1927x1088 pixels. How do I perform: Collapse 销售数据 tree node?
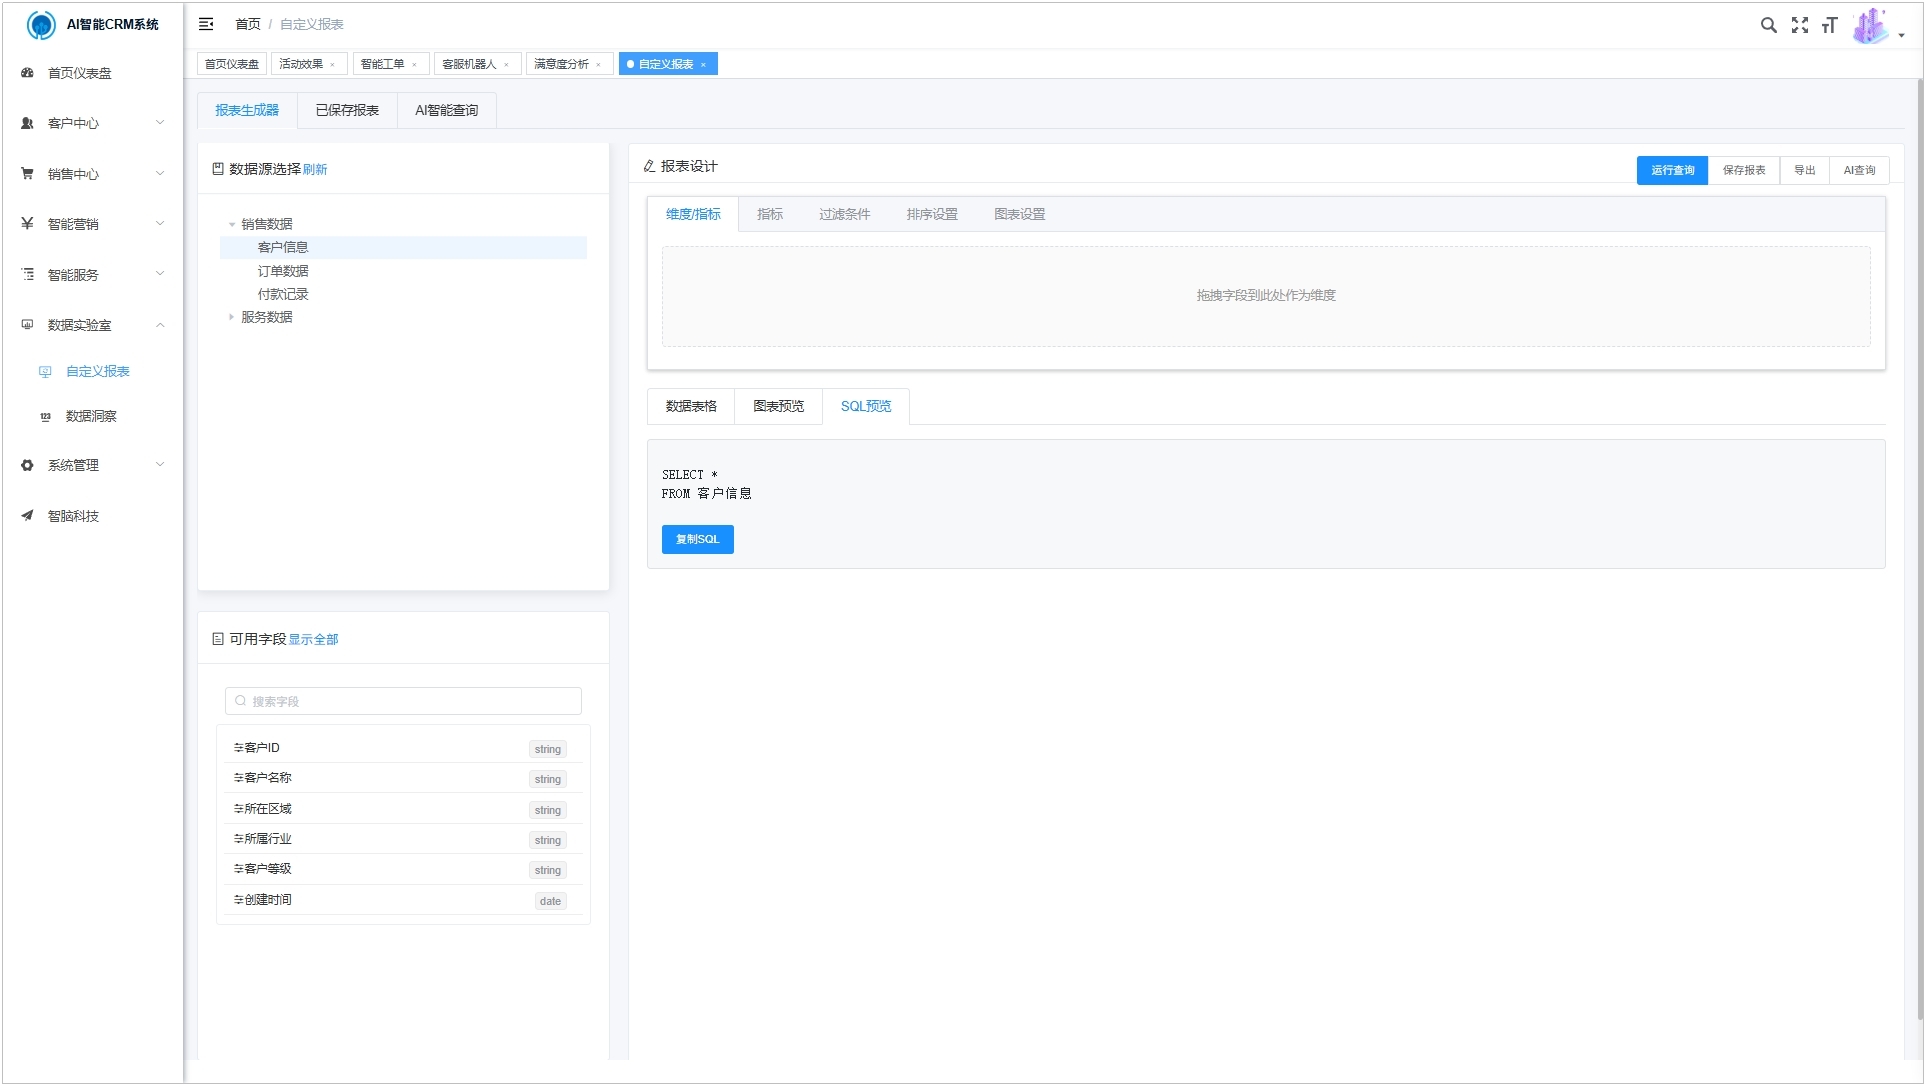pos(232,224)
